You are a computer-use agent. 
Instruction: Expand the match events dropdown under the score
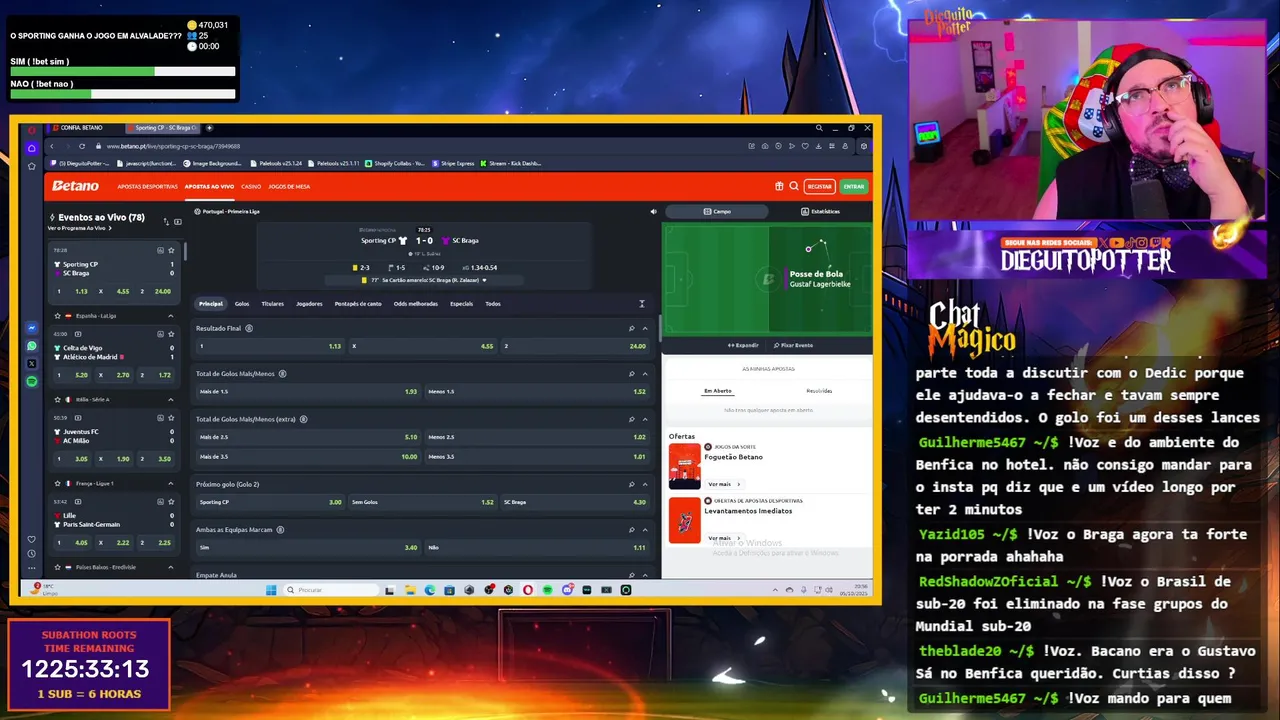coord(485,280)
